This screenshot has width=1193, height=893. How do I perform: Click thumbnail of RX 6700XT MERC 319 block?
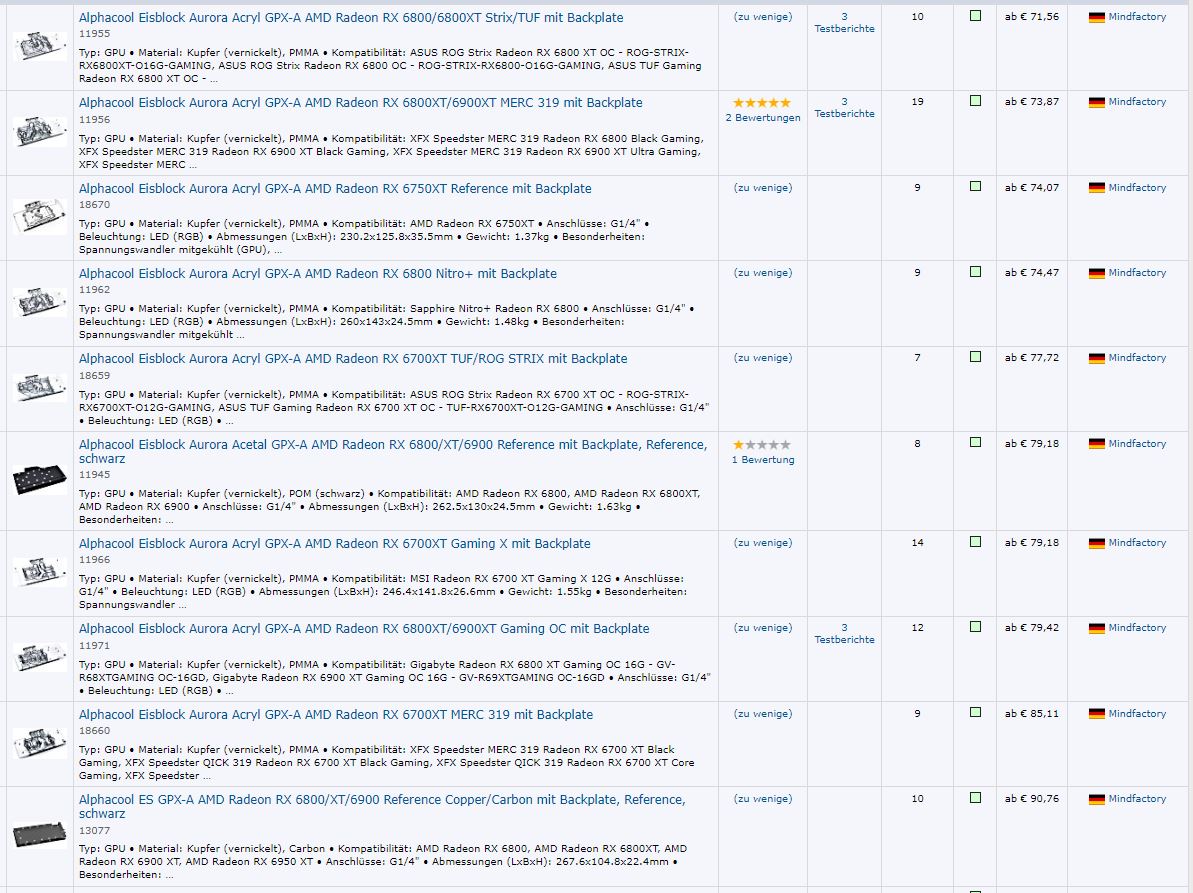pyautogui.click(x=40, y=743)
